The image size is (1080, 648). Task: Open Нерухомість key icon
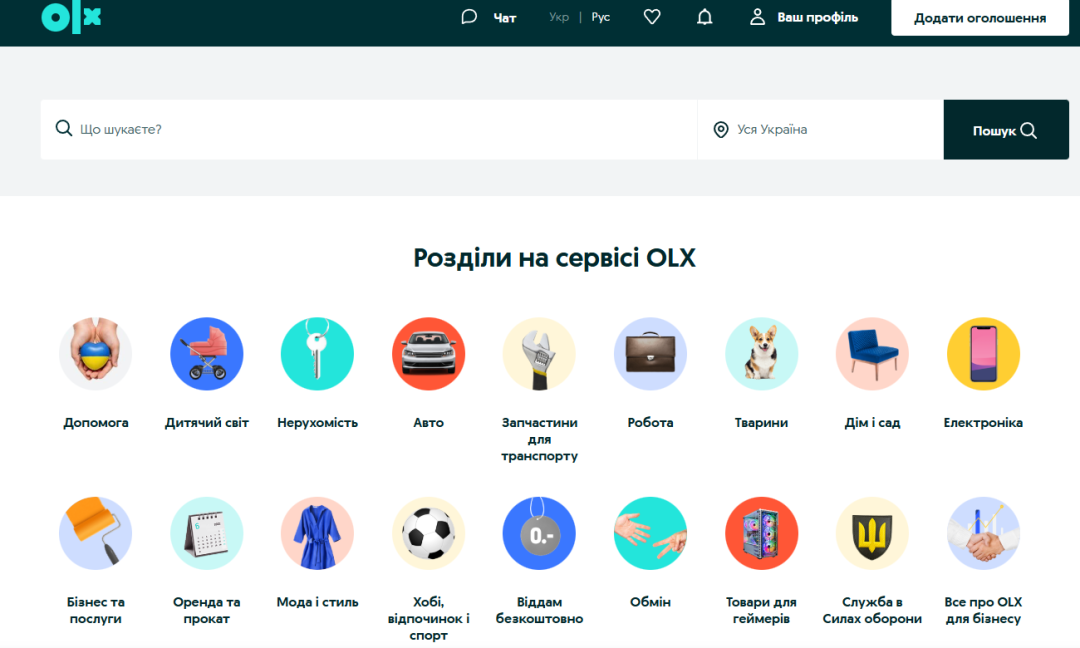pos(318,354)
